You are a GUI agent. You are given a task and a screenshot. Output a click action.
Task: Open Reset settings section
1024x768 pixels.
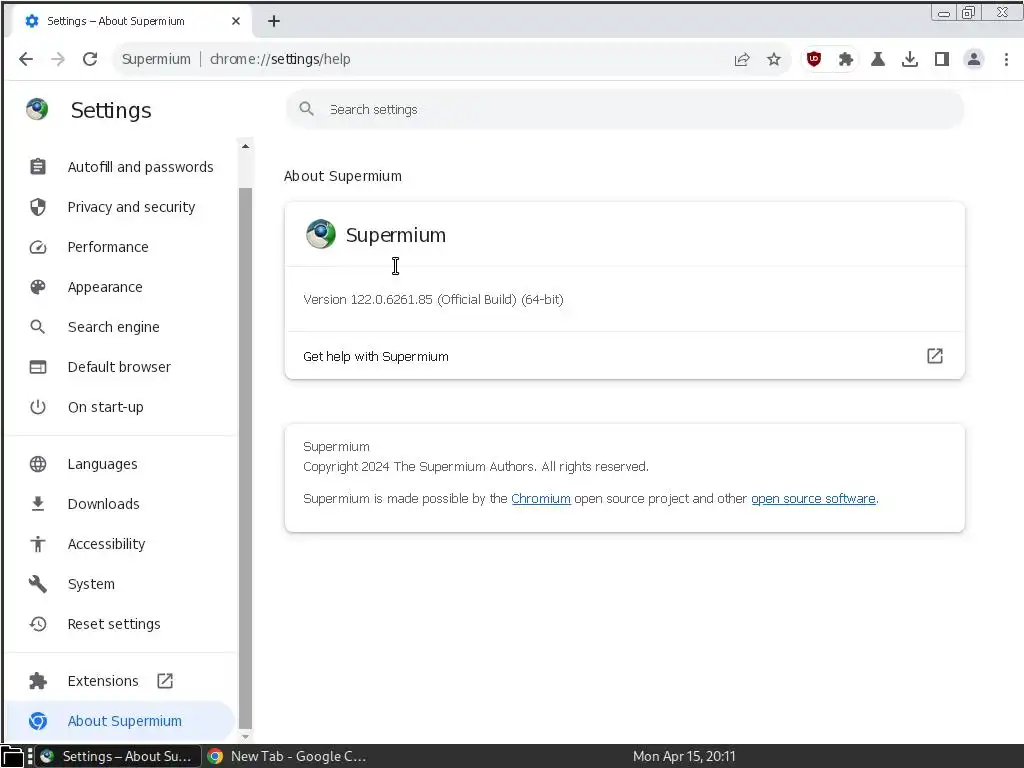tap(121, 624)
